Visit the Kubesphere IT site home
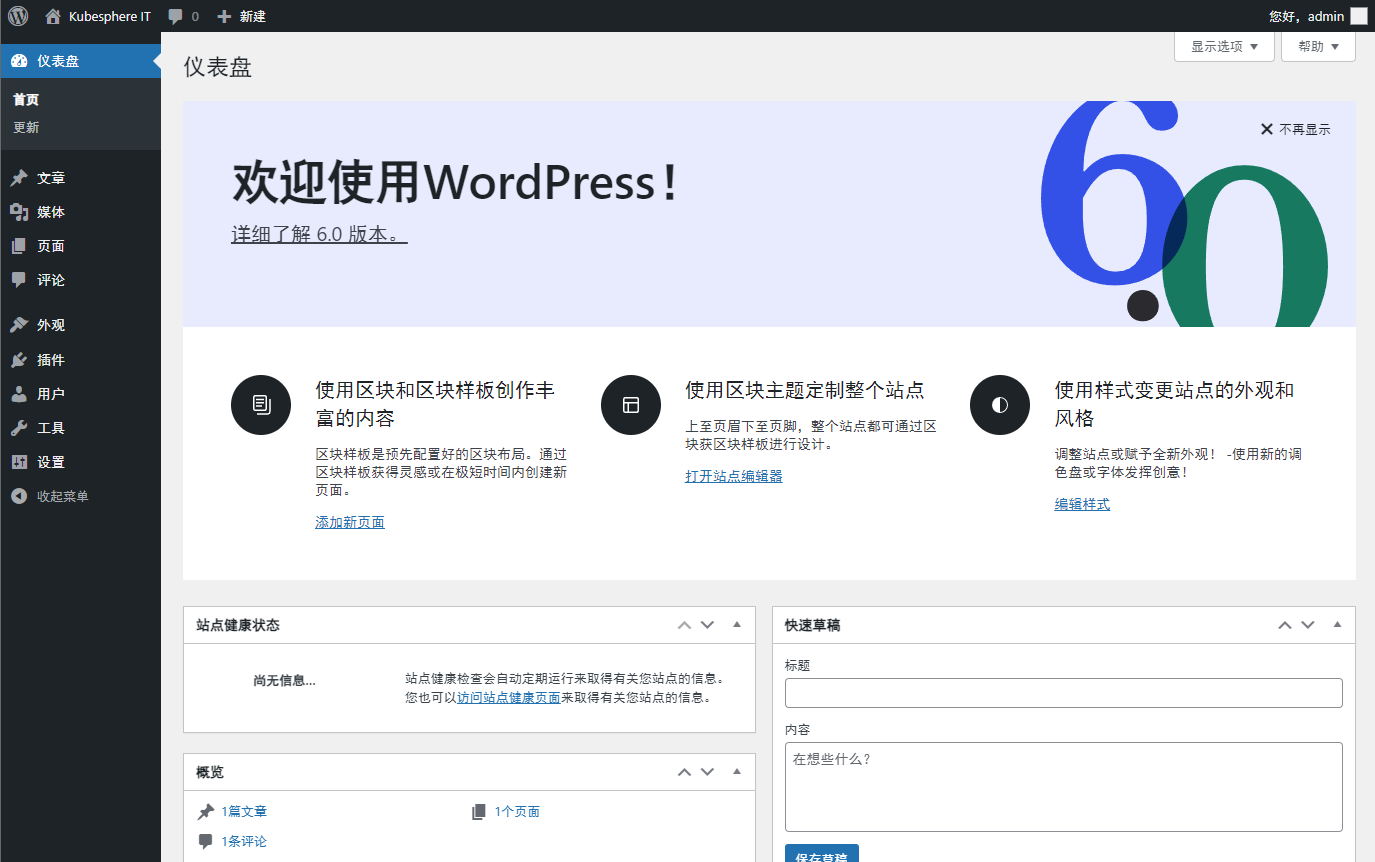The image size is (1375, 862). click(x=98, y=16)
